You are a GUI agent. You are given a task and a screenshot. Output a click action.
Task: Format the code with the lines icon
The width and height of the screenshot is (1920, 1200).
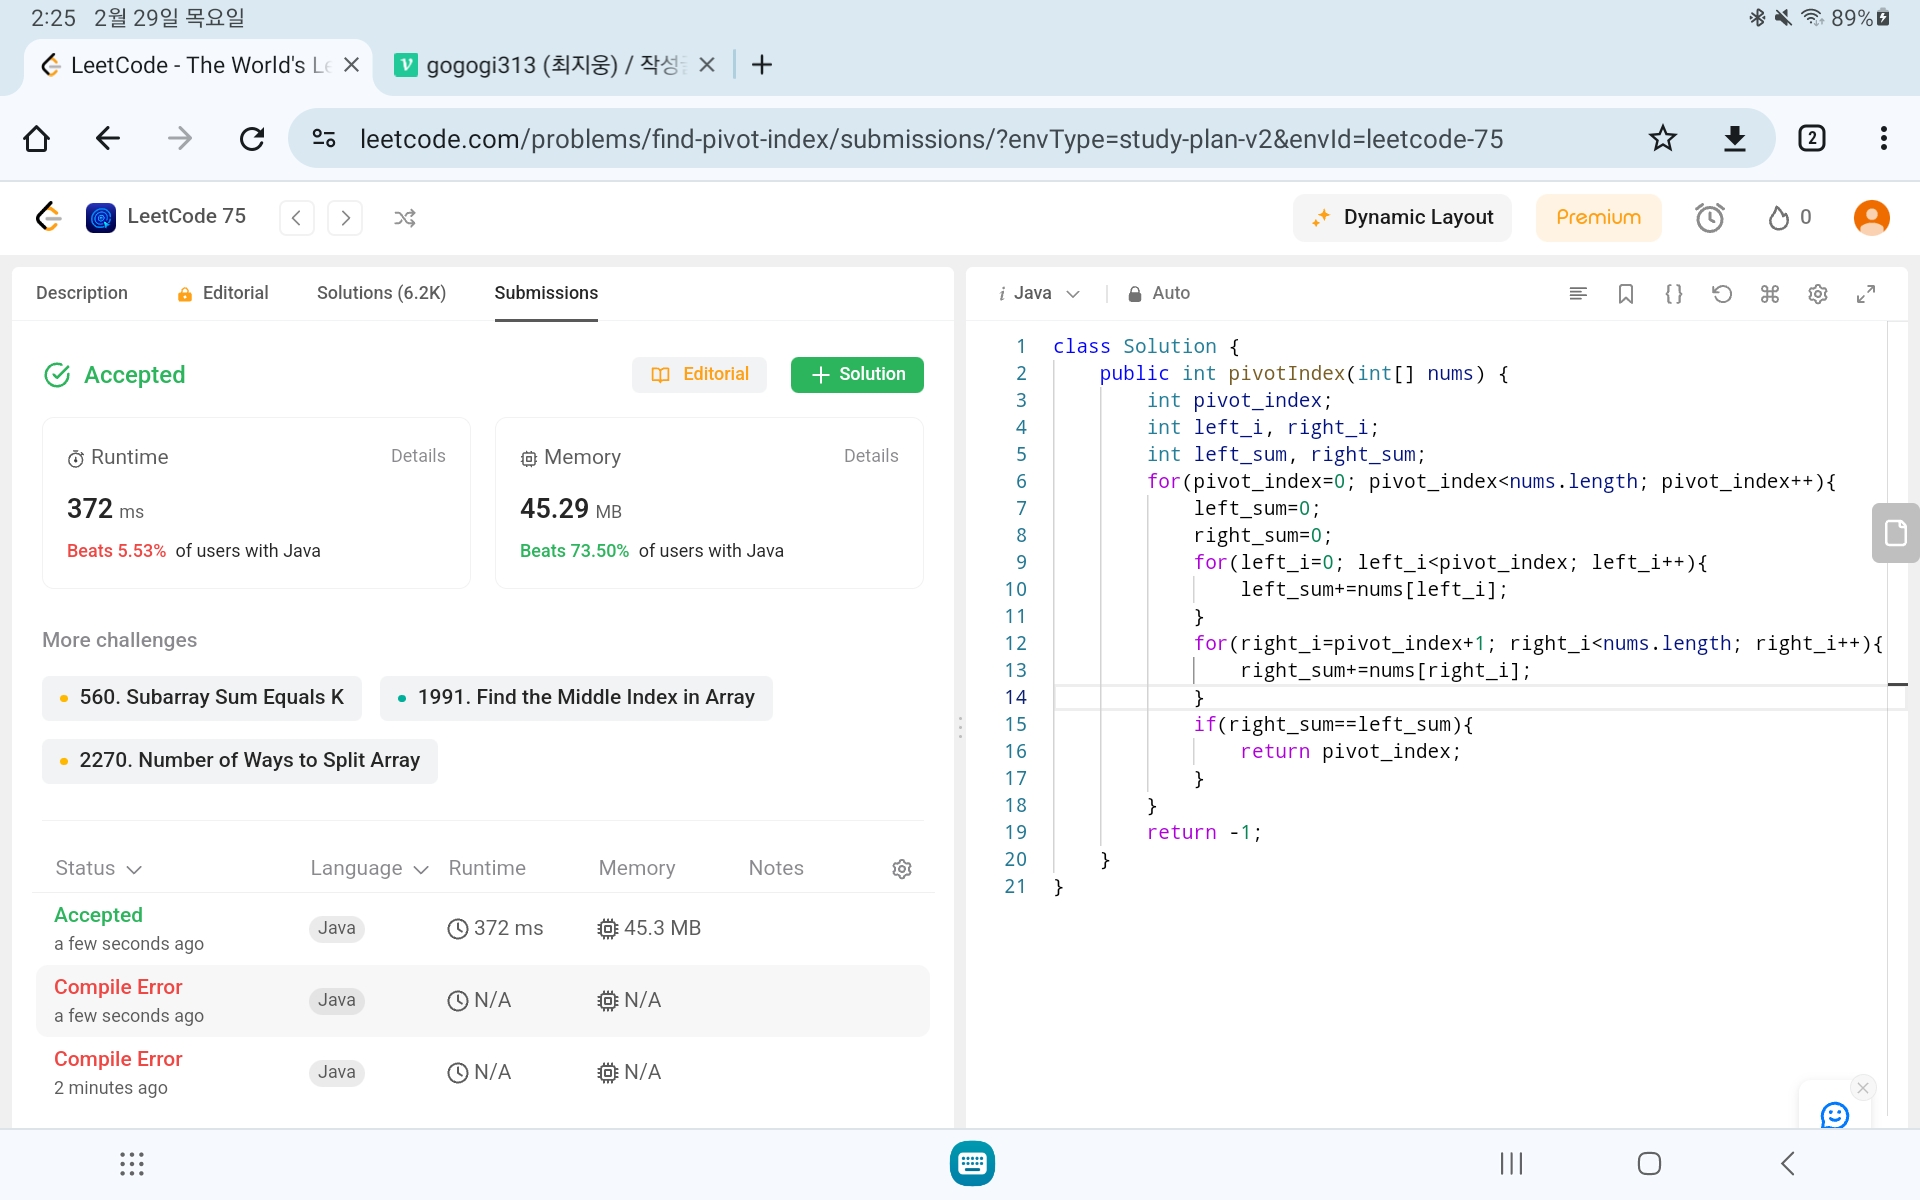coord(1578,294)
